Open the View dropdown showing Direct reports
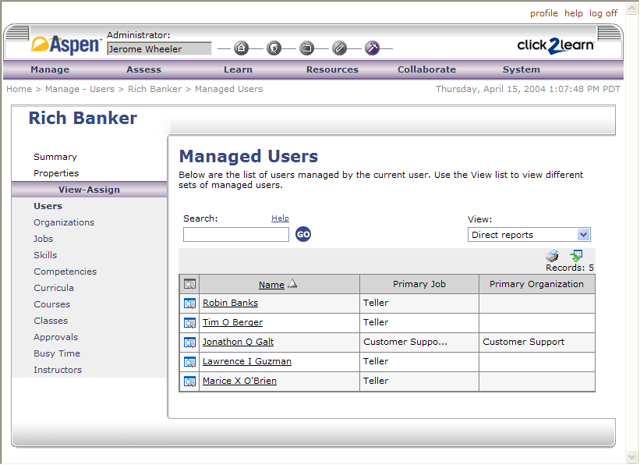This screenshot has height=465, width=640. 529,235
